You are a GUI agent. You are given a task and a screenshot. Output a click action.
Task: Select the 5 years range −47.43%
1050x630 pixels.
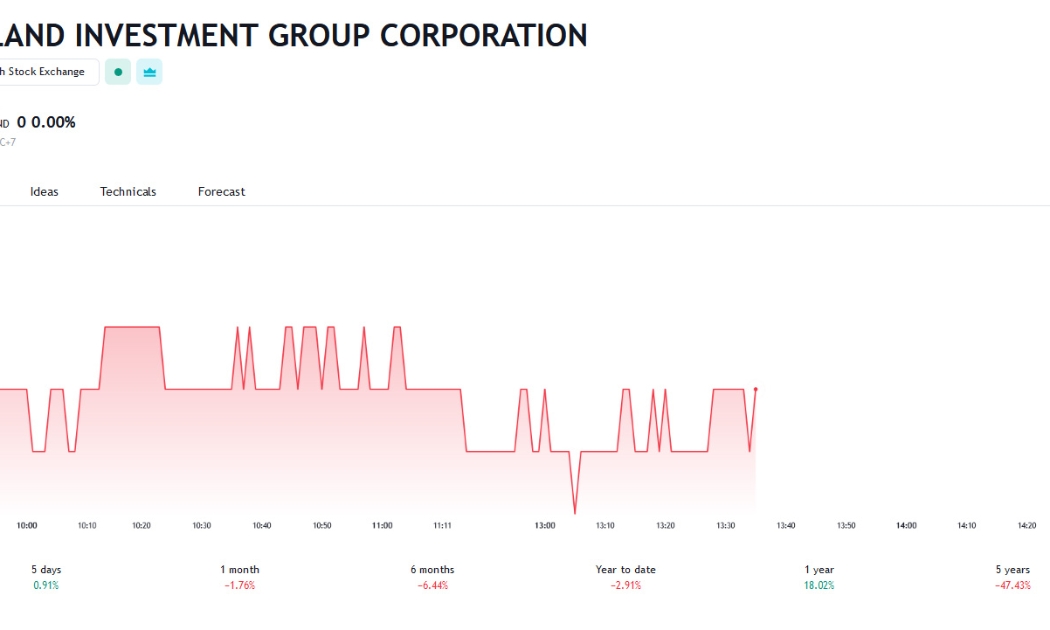(1012, 577)
